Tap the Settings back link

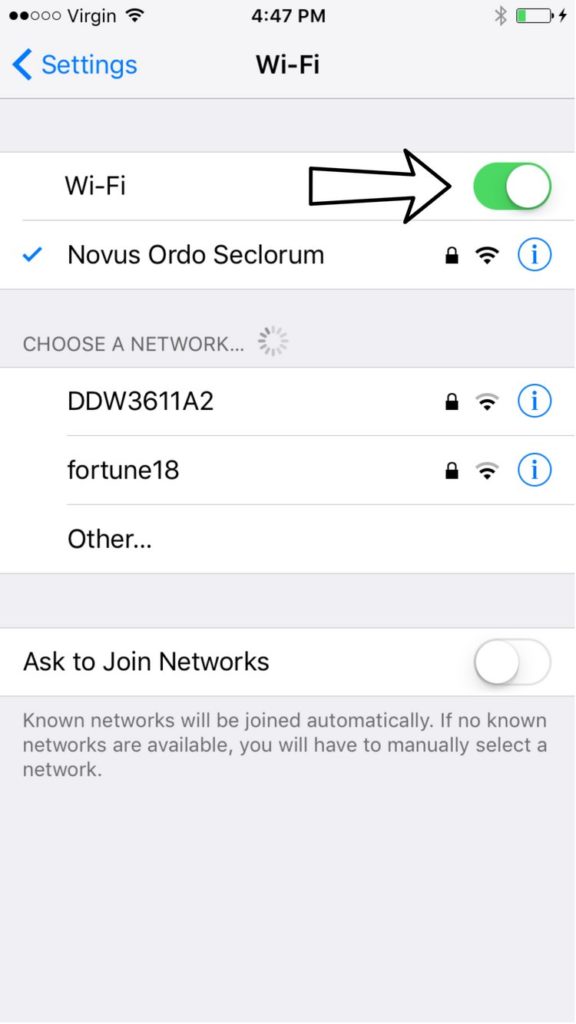[74, 65]
